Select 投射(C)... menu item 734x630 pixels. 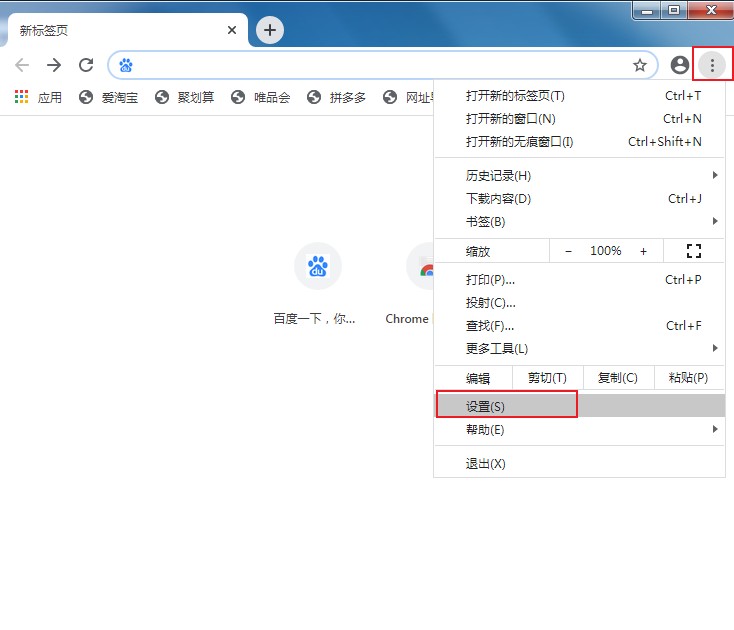coord(580,303)
